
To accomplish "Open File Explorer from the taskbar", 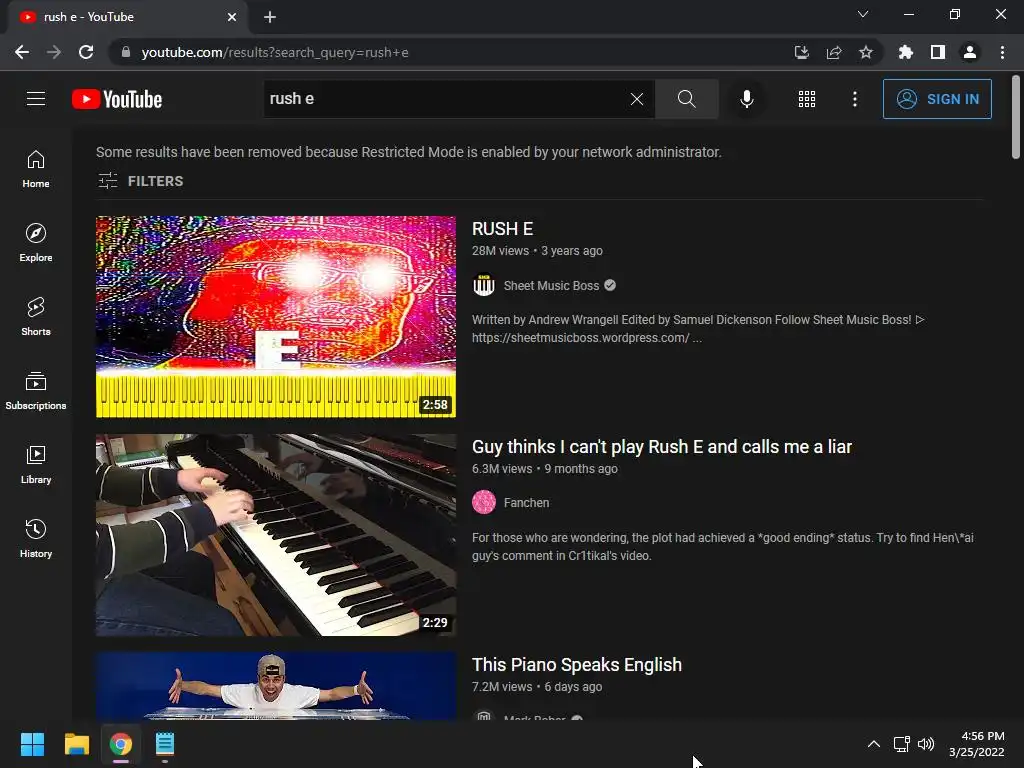I will click(x=76, y=744).
